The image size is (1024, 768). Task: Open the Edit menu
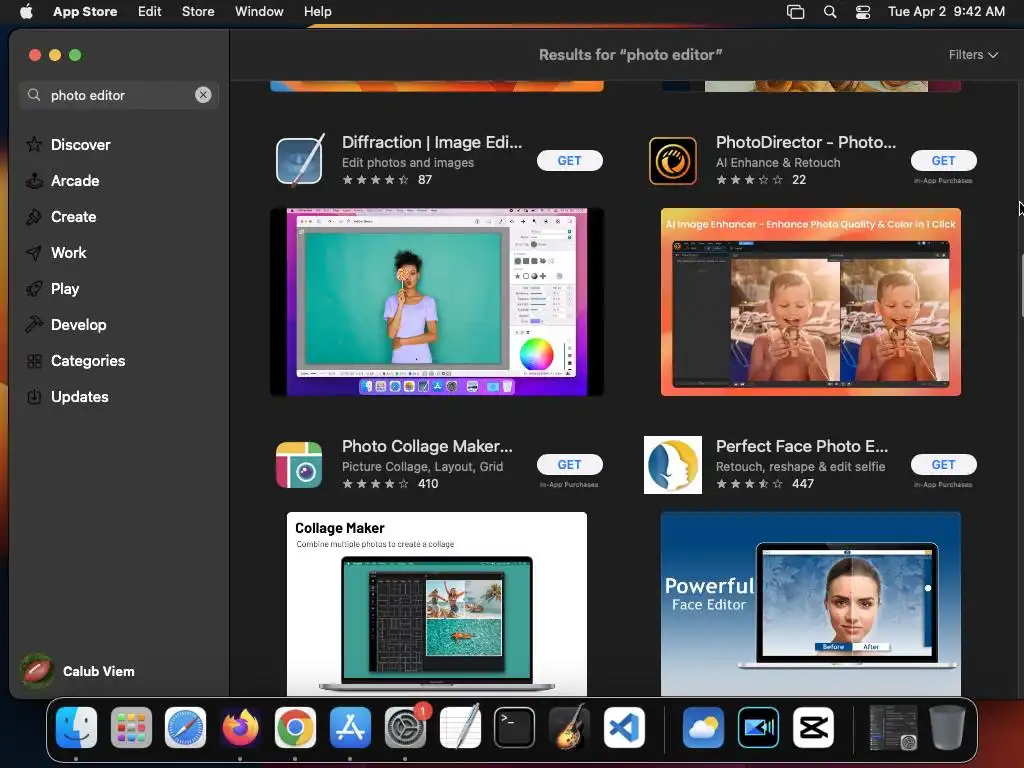coord(150,11)
